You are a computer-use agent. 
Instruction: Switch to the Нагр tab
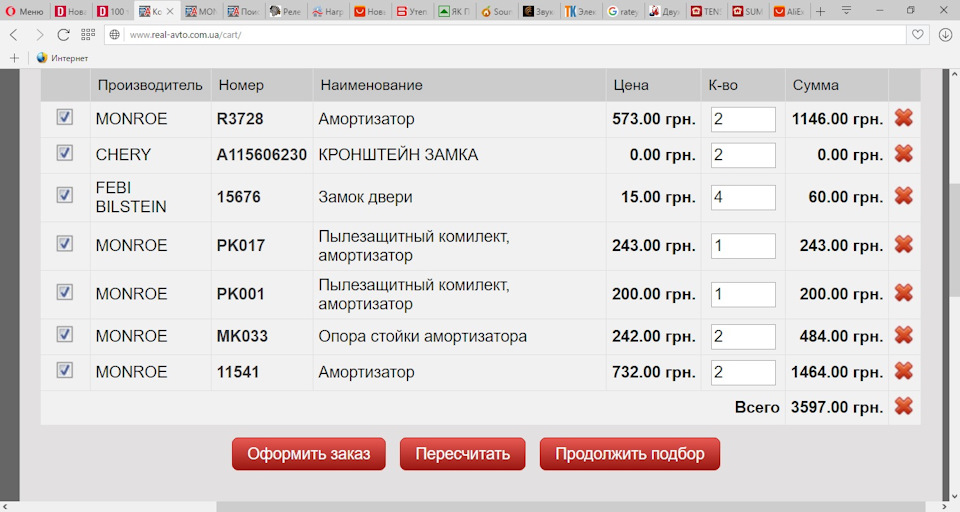[x=328, y=11]
